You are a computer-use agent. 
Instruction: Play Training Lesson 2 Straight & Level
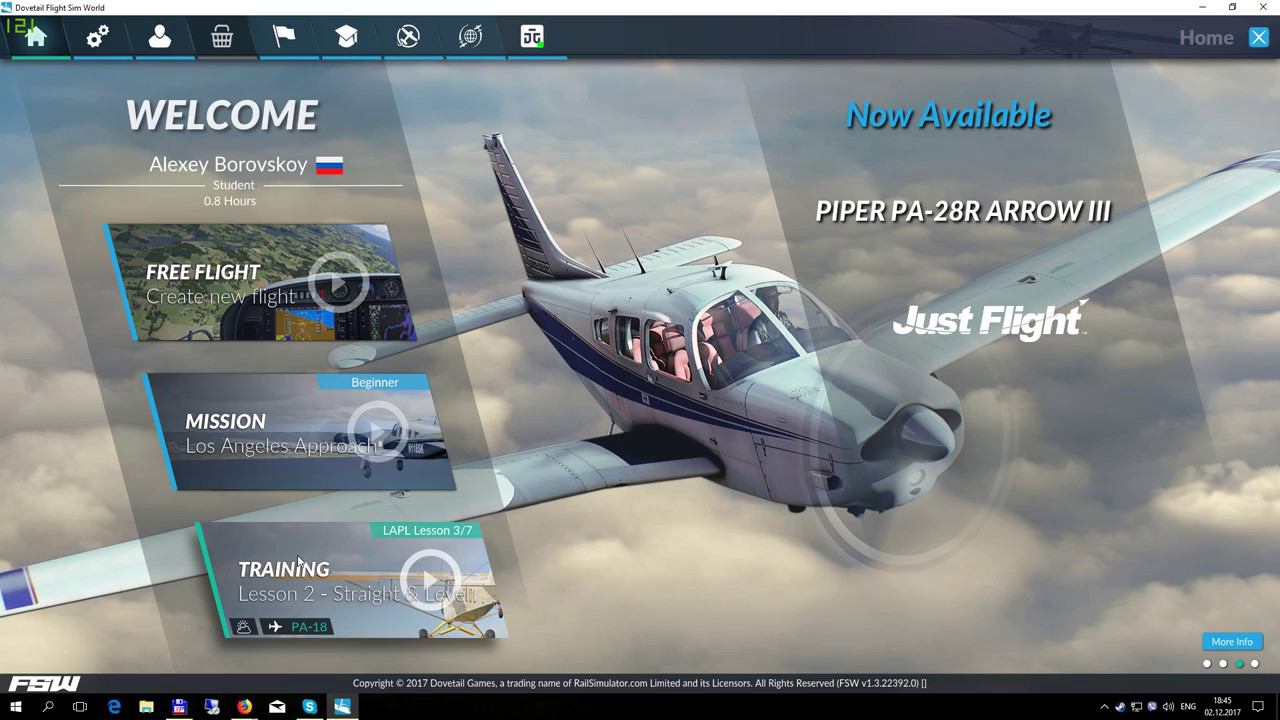[x=431, y=579]
